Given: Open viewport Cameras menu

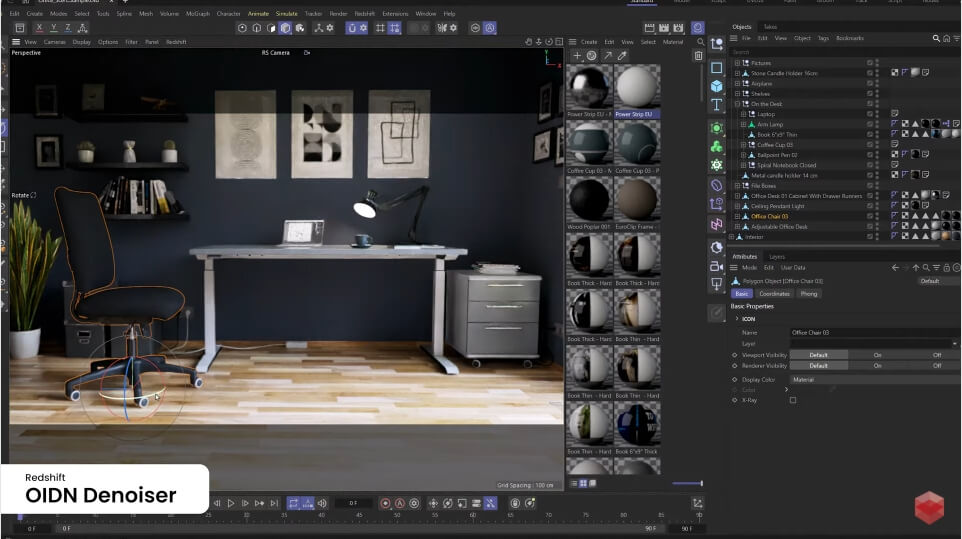Looking at the screenshot, I should click(x=54, y=42).
